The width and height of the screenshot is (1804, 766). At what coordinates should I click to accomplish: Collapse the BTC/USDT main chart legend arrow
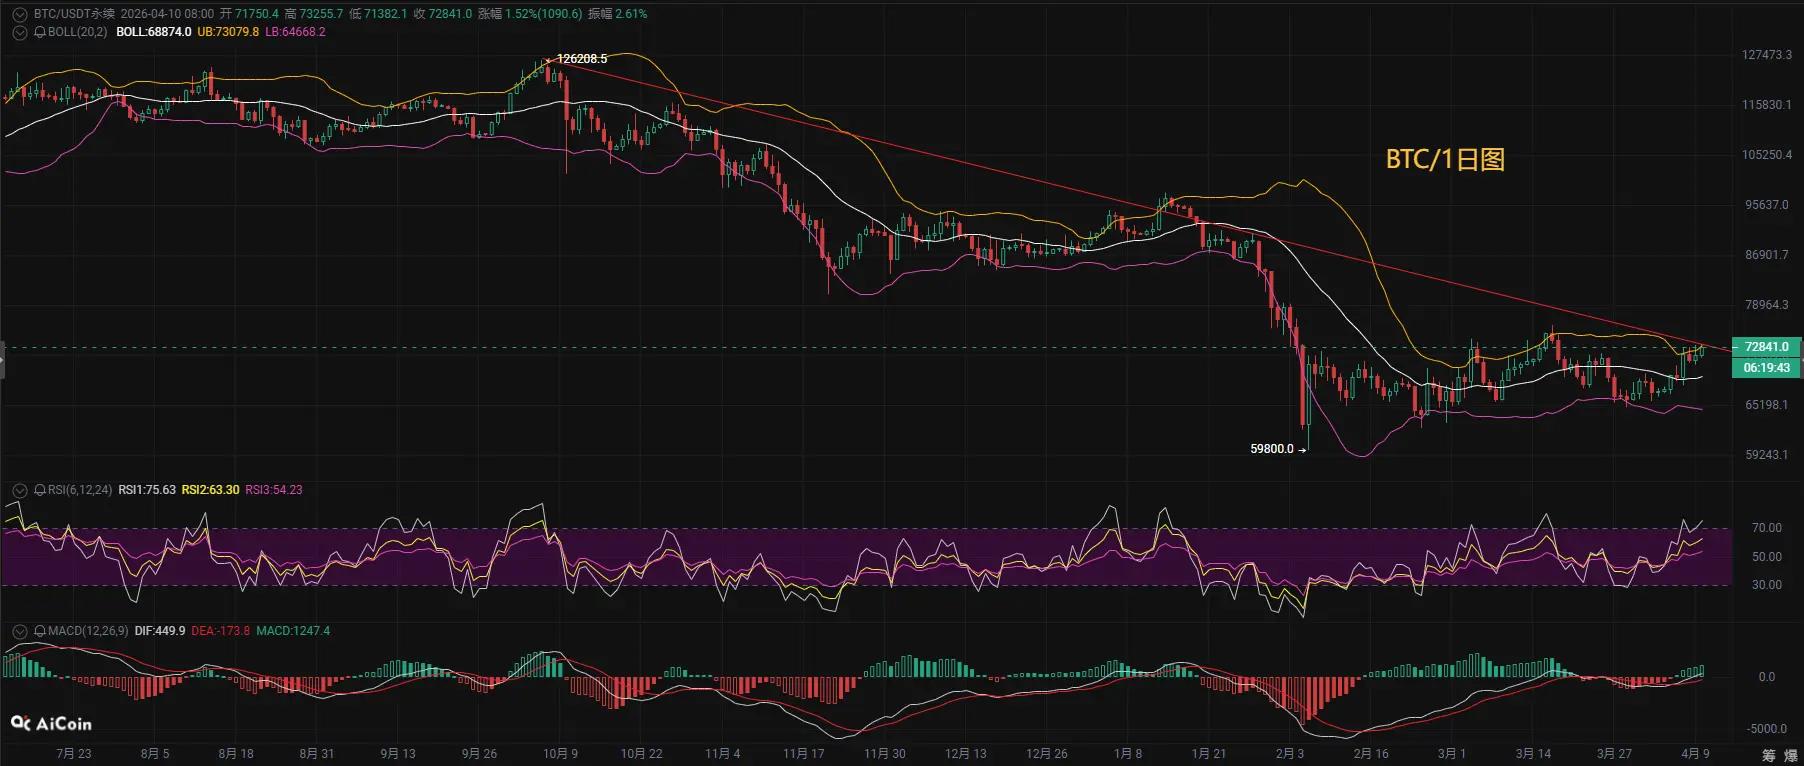[x=19, y=14]
